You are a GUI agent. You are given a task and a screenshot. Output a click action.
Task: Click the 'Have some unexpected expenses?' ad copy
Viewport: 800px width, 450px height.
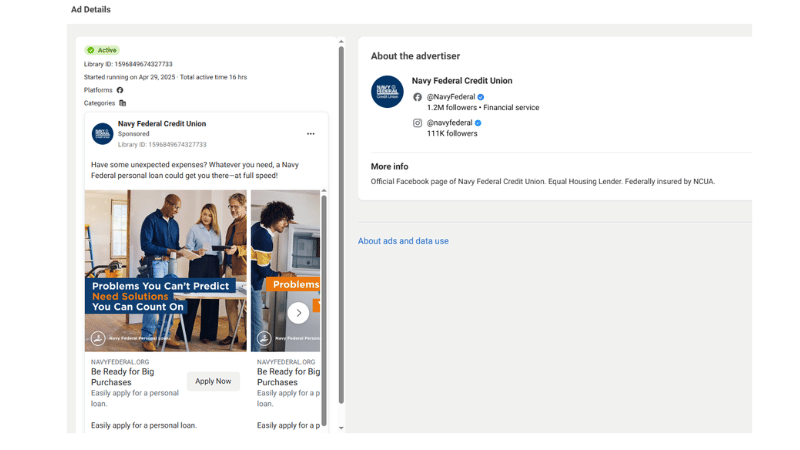(x=195, y=170)
